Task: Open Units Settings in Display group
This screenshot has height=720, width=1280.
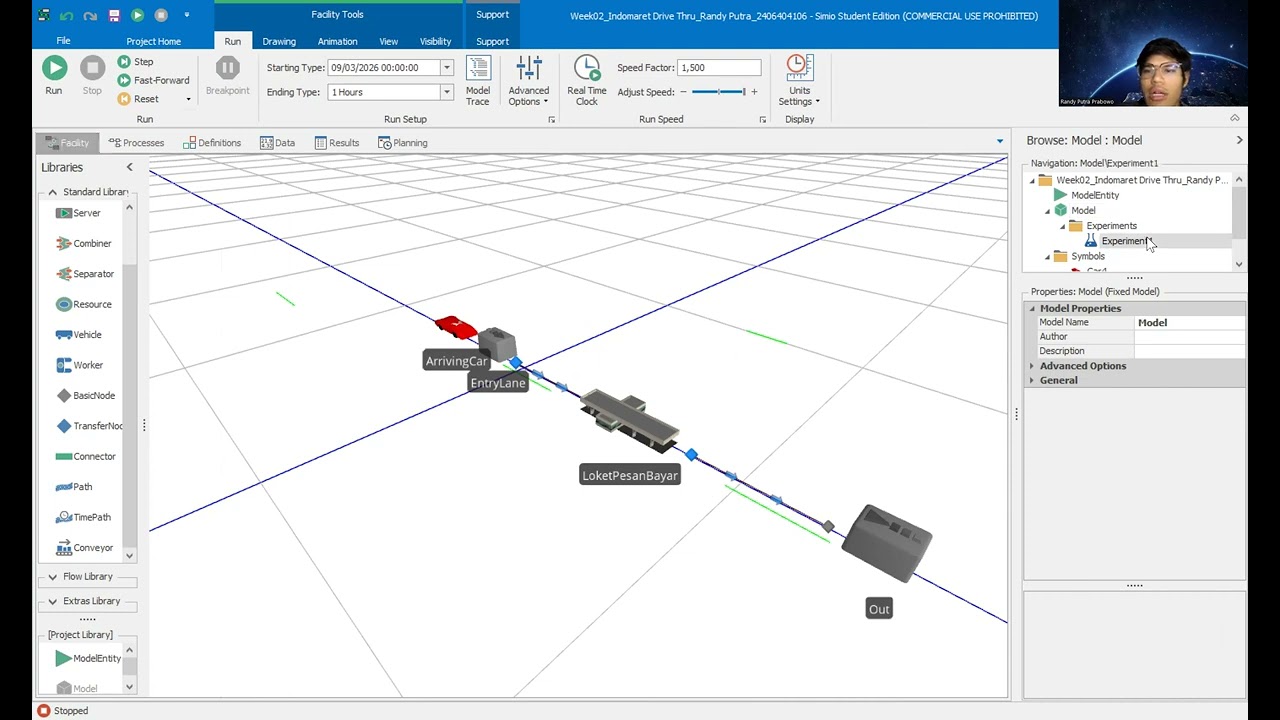Action: 798,81
